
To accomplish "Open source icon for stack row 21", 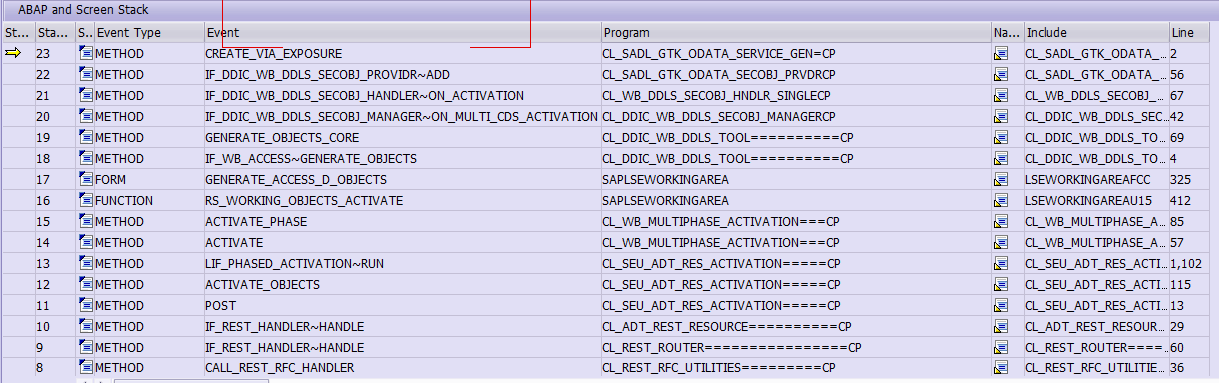I will coord(85,96).
